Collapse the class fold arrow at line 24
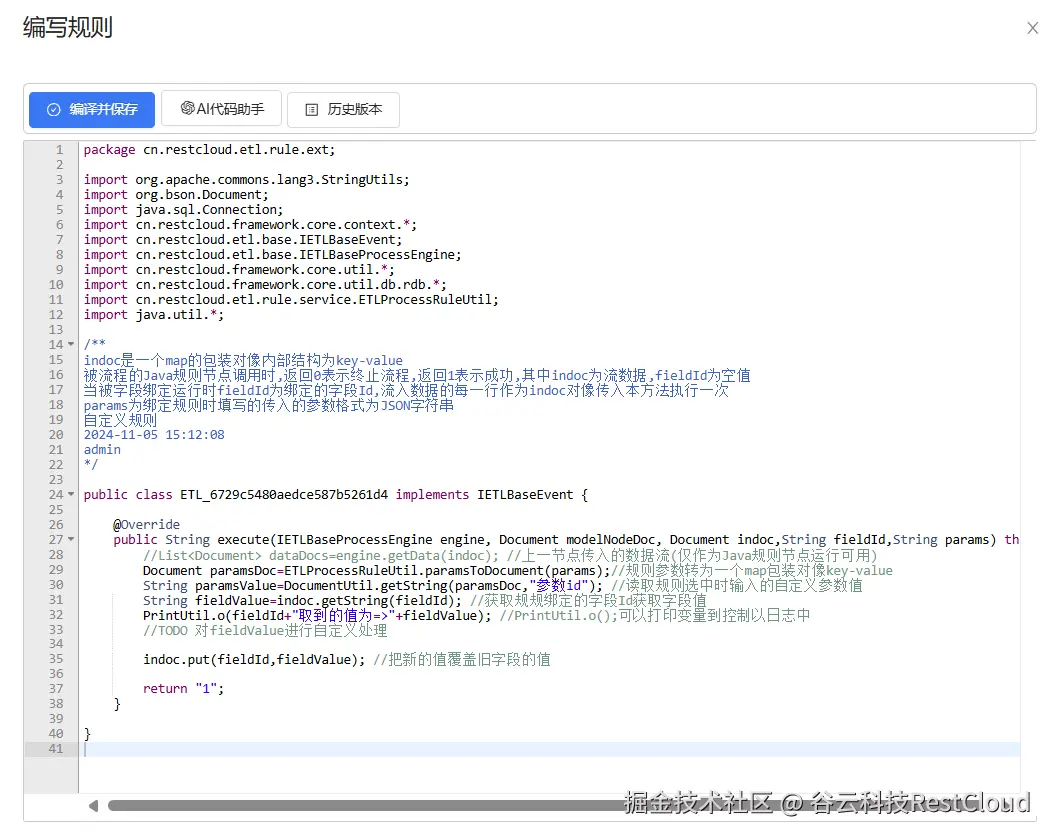Viewport: 1055px width, 840px height. [71, 495]
